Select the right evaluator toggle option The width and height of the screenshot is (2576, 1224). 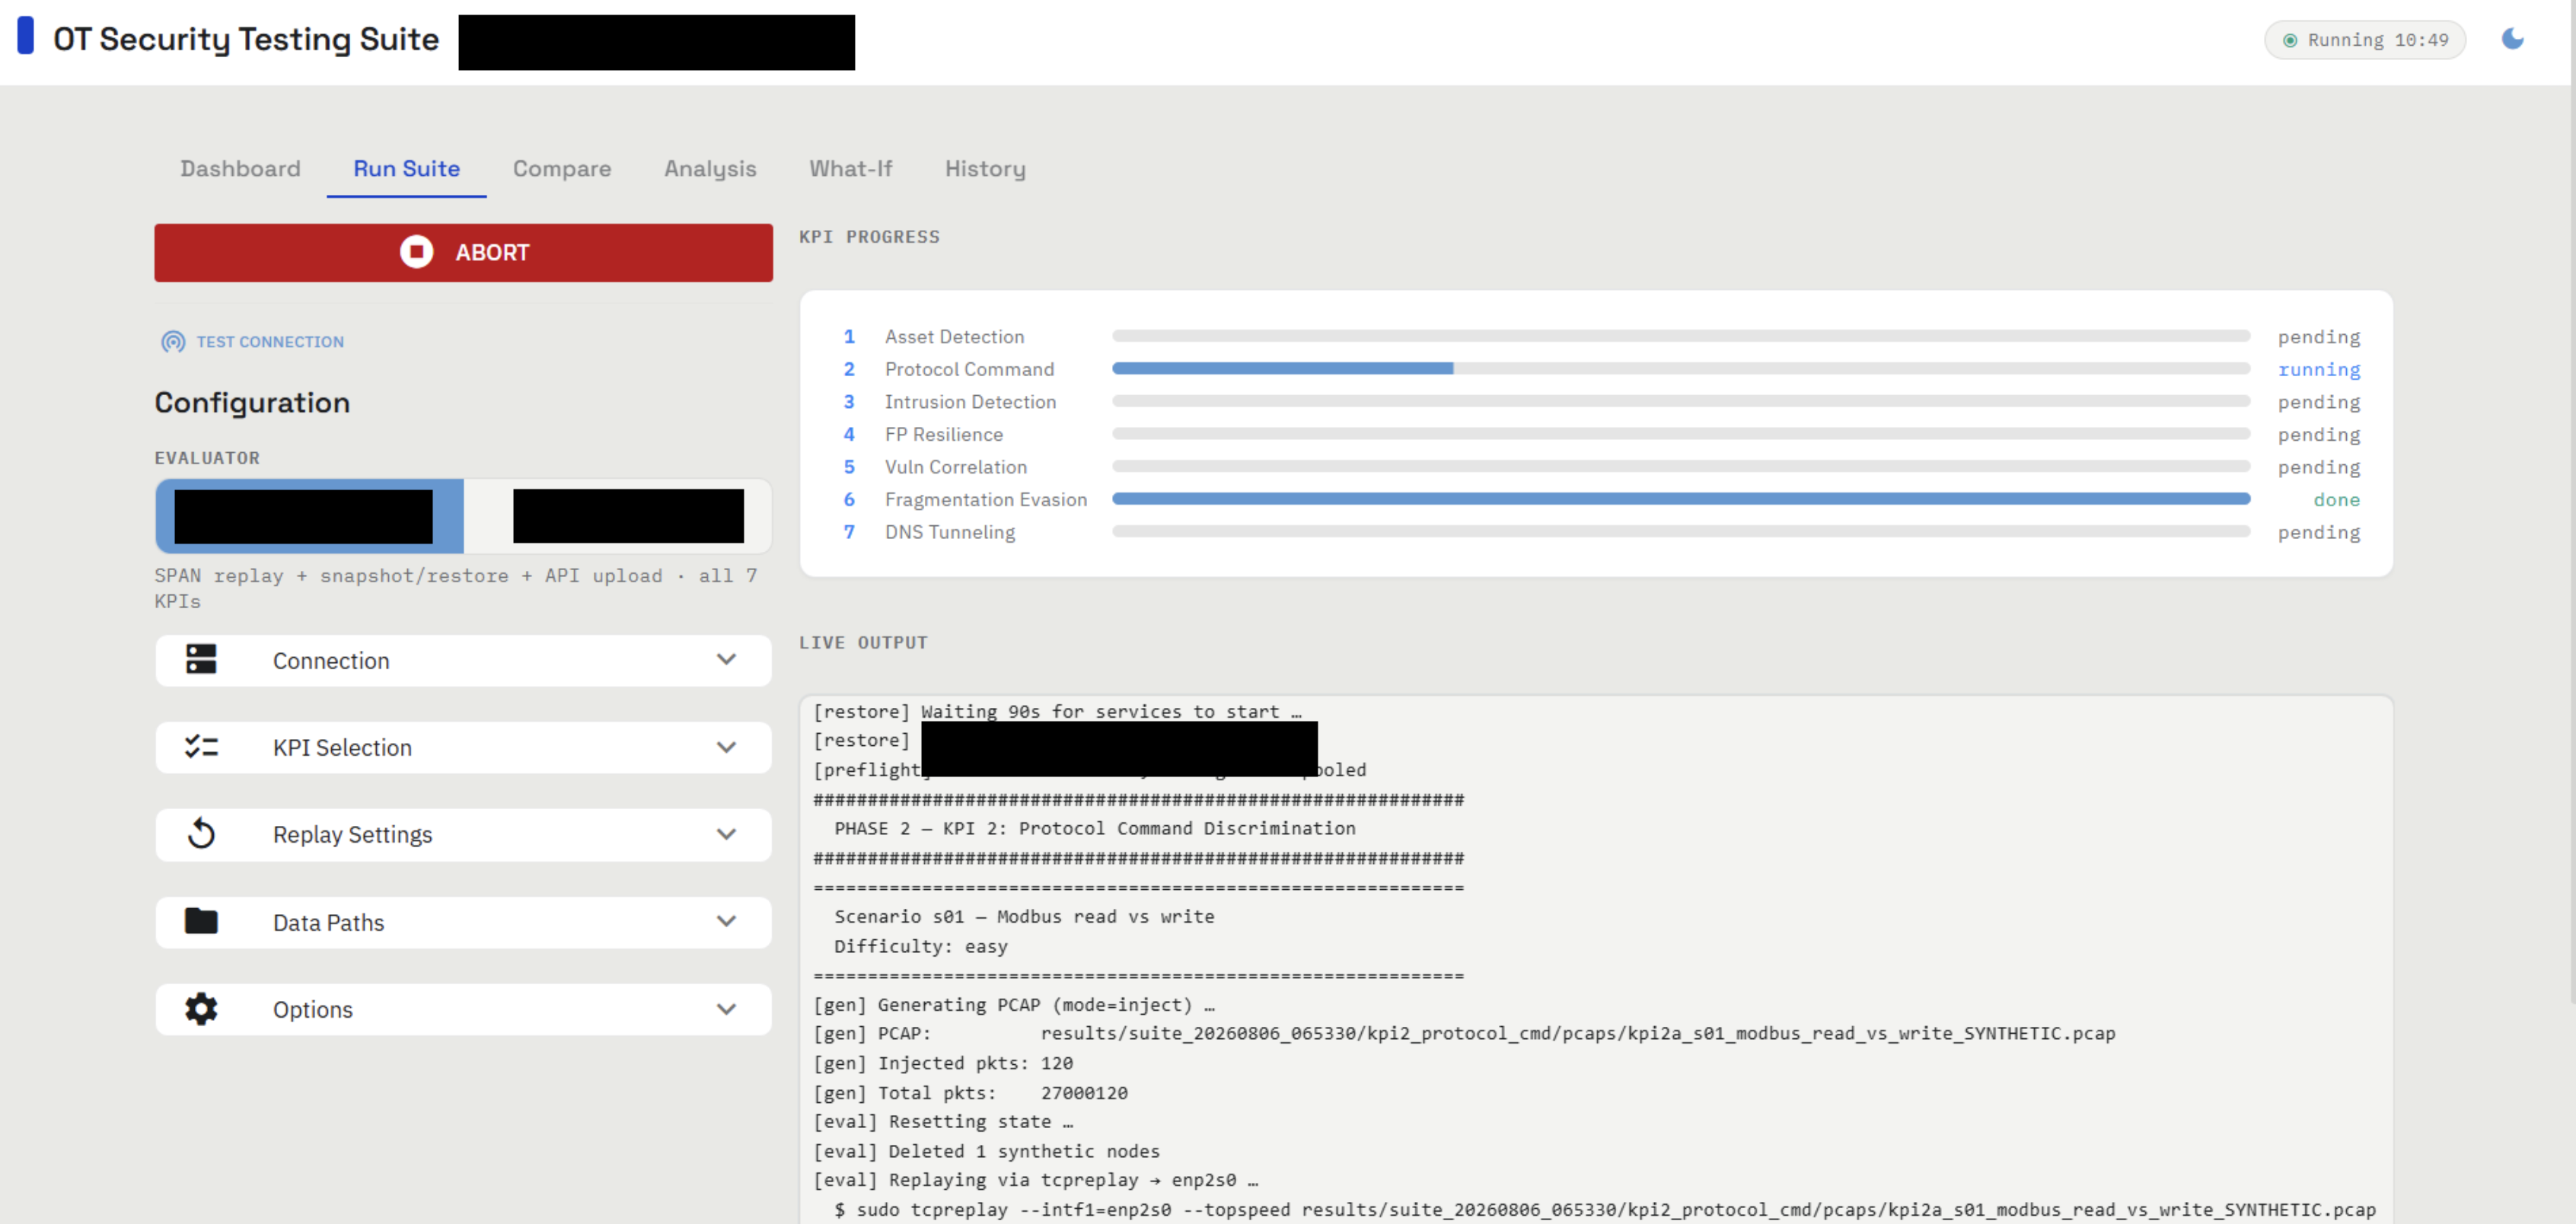coord(618,516)
